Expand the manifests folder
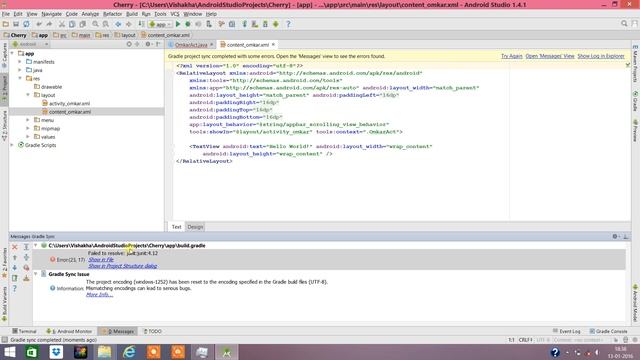 click(20, 62)
